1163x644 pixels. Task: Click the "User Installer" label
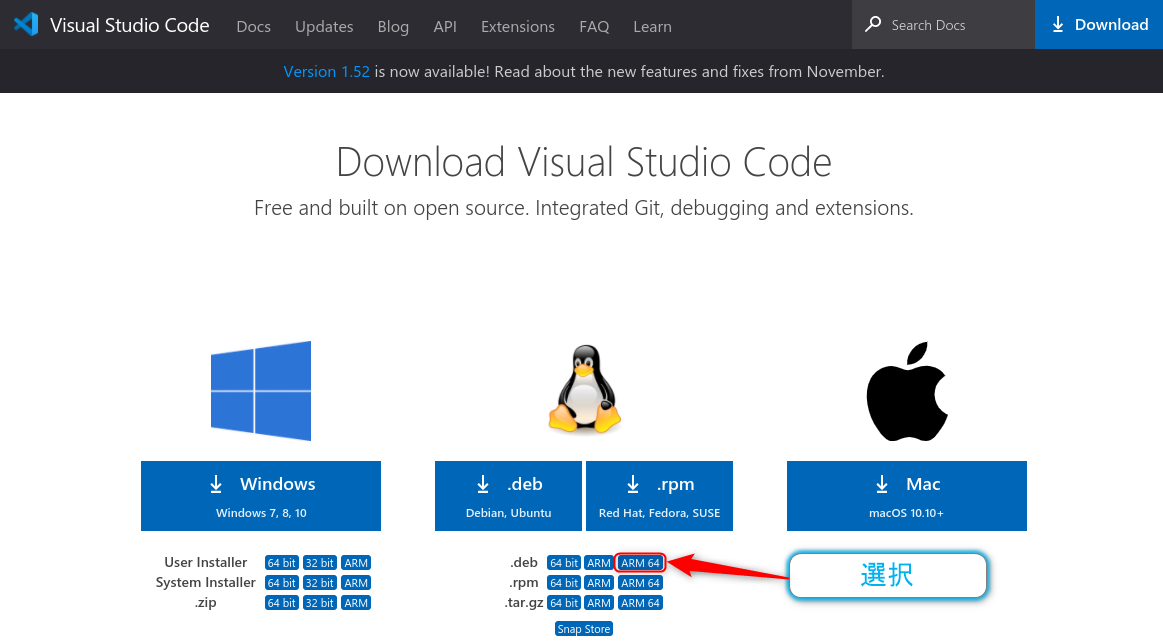pyautogui.click(x=205, y=562)
